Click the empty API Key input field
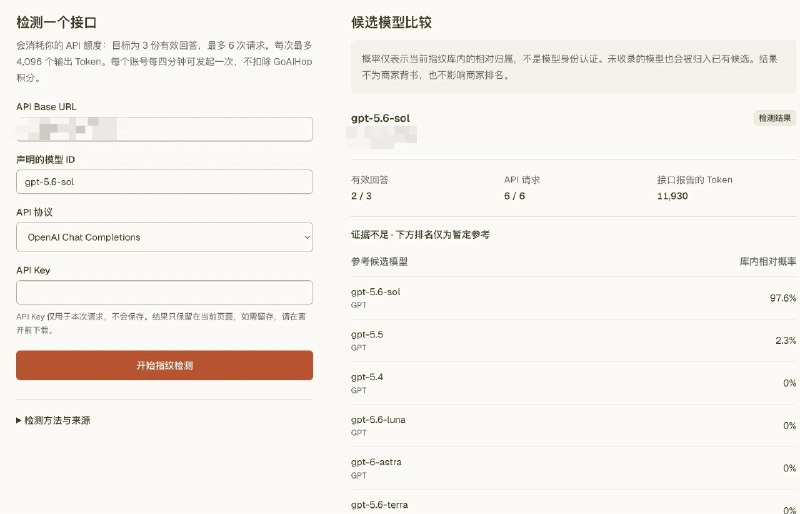800x514 pixels. click(x=164, y=292)
